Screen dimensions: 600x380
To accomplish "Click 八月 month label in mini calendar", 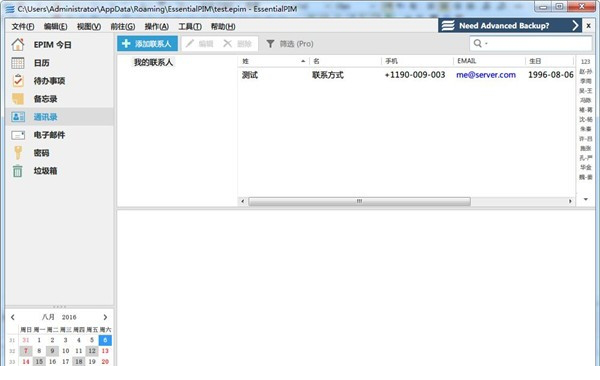I will click(48, 317).
